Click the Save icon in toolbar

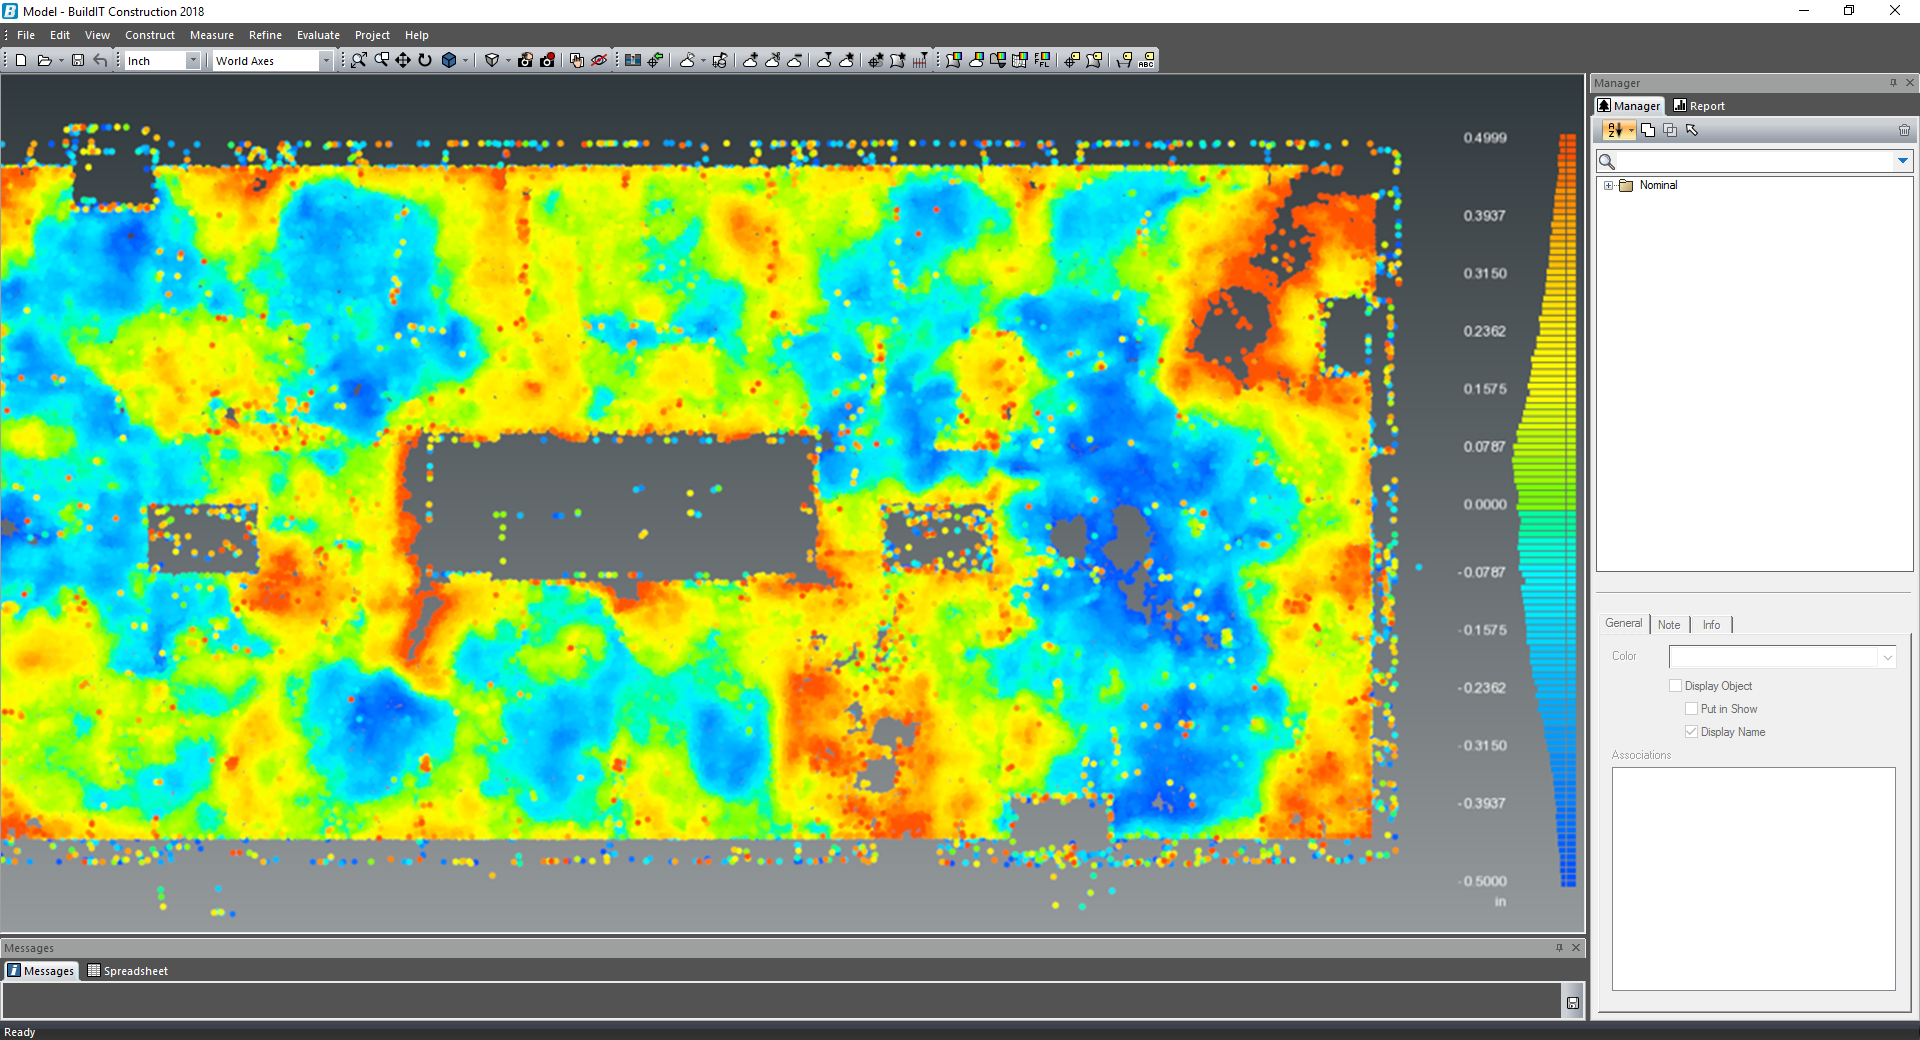pyautogui.click(x=78, y=60)
